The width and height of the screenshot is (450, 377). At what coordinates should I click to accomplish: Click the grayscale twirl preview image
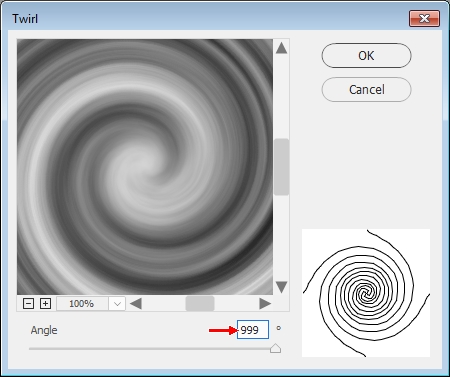[x=145, y=167]
